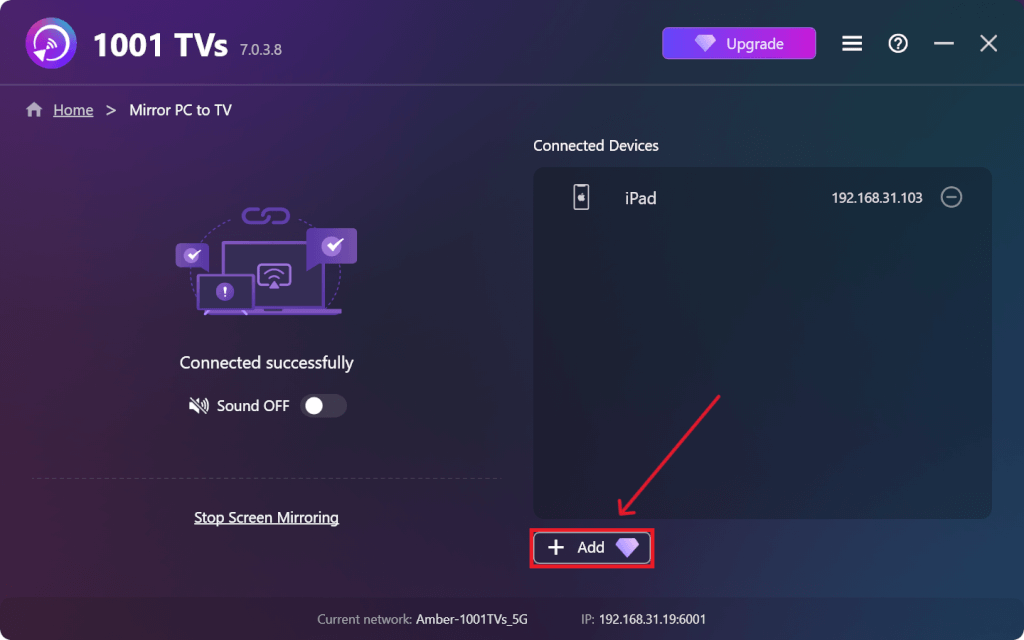Viewport: 1024px width, 640px height.
Task: Click the Upgrade button
Action: pos(739,44)
